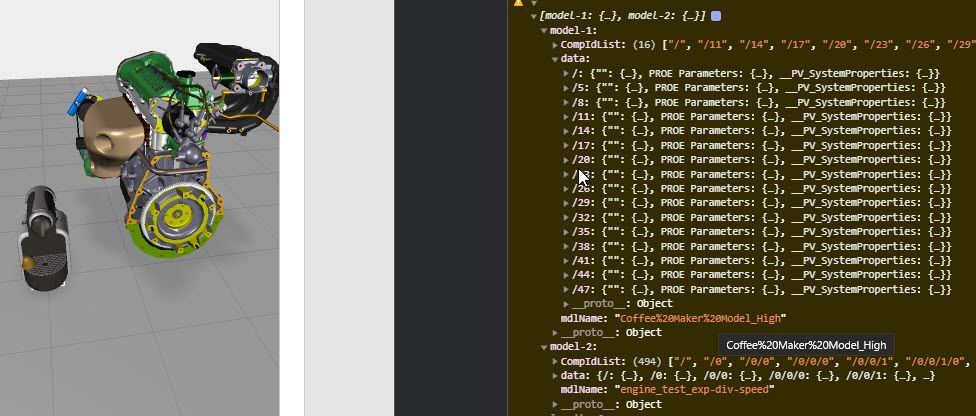This screenshot has height=416, width=976.
Task: Collapse the model-1 tree node
Action: 544,31
